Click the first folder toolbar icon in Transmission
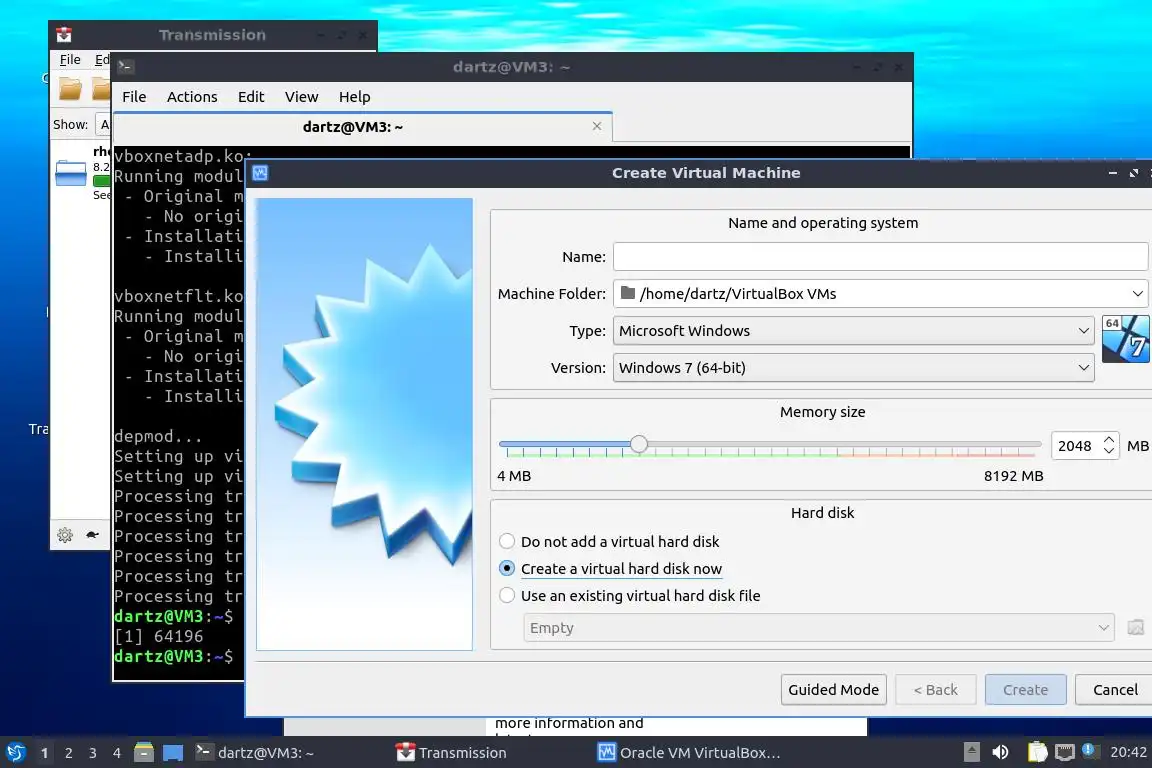The width and height of the screenshot is (1152, 768). click(x=71, y=89)
